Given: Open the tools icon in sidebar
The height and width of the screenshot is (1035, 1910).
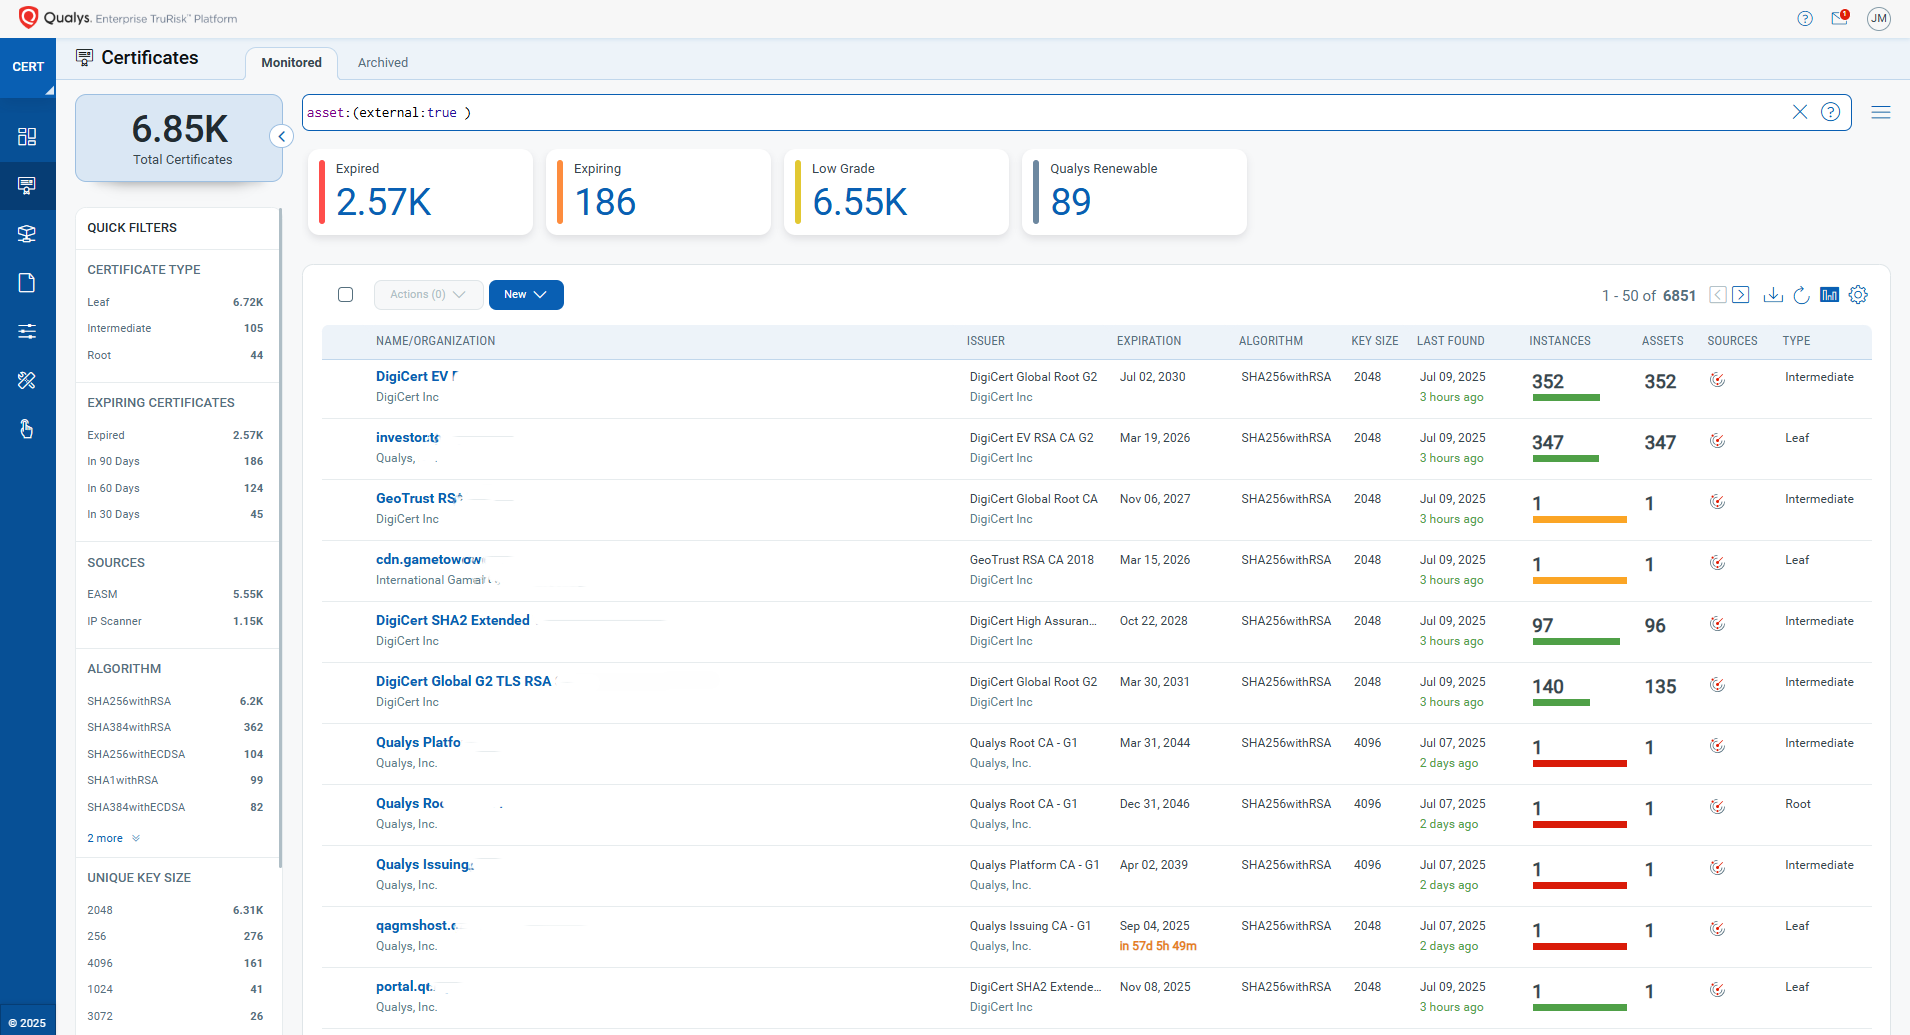Looking at the screenshot, I should [x=27, y=380].
